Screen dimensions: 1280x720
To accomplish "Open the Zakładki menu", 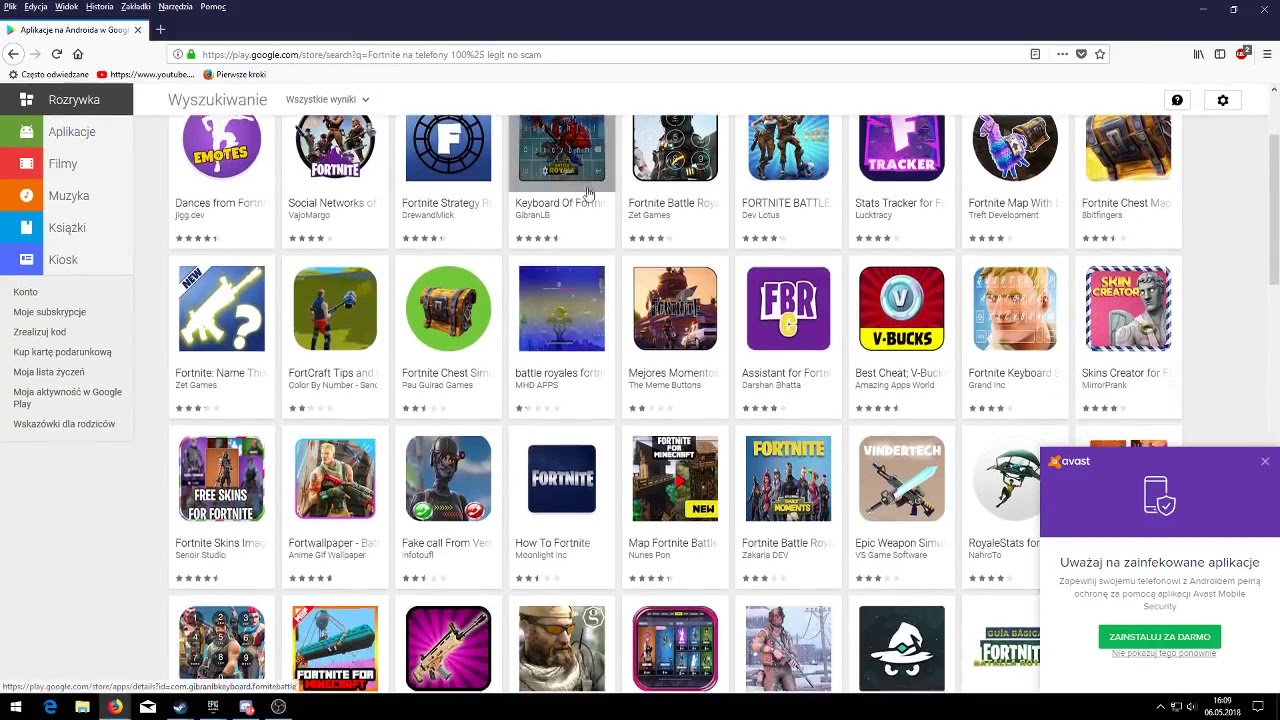I will click(135, 6).
